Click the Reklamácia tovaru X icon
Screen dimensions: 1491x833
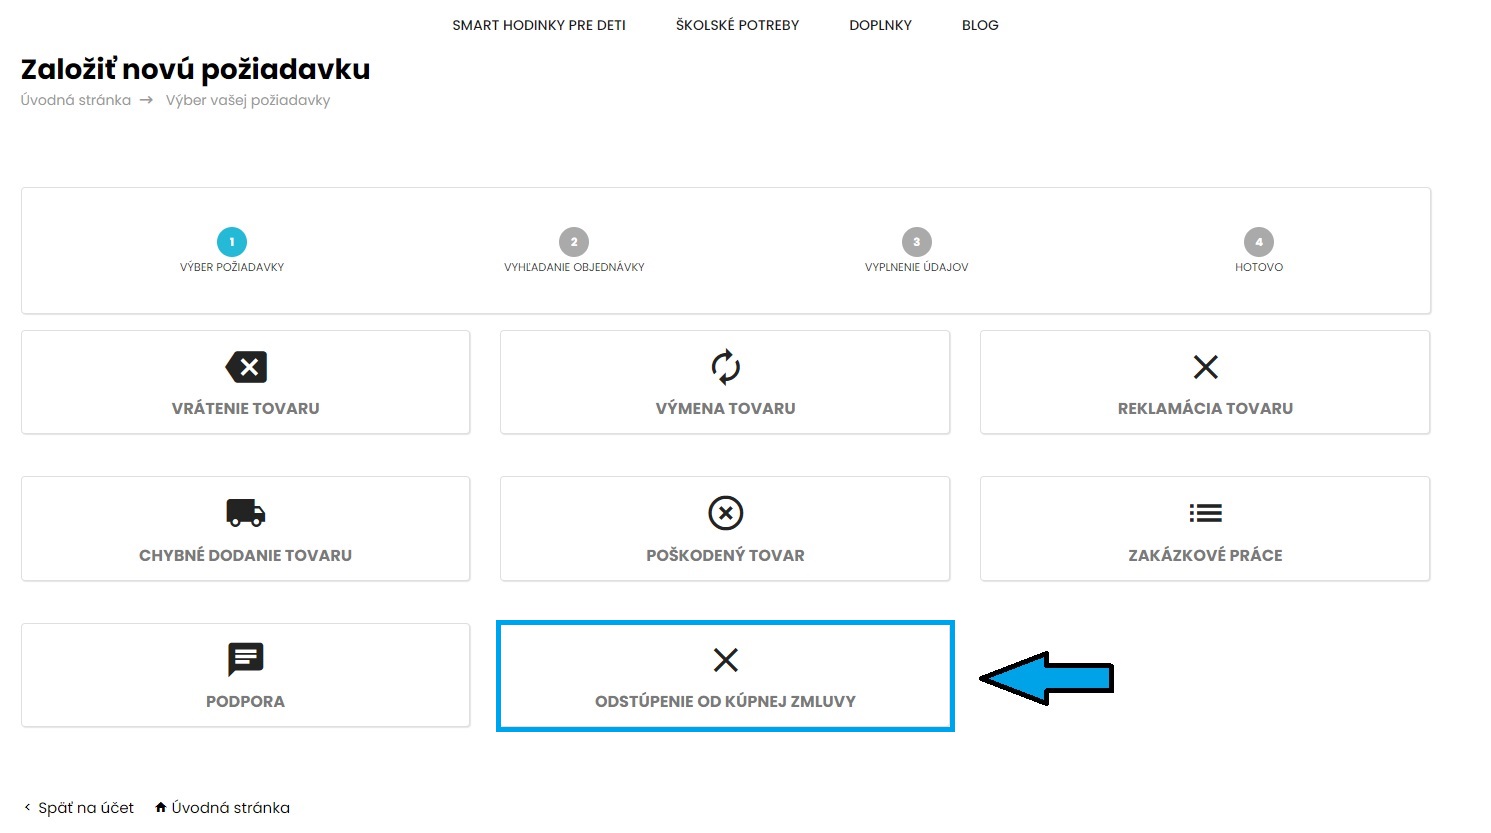pyautogui.click(x=1205, y=367)
